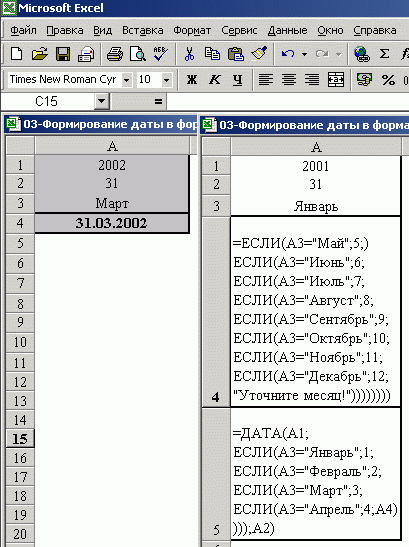The width and height of the screenshot is (409, 547).
Task: Open the Файл menu
Action: [23, 30]
